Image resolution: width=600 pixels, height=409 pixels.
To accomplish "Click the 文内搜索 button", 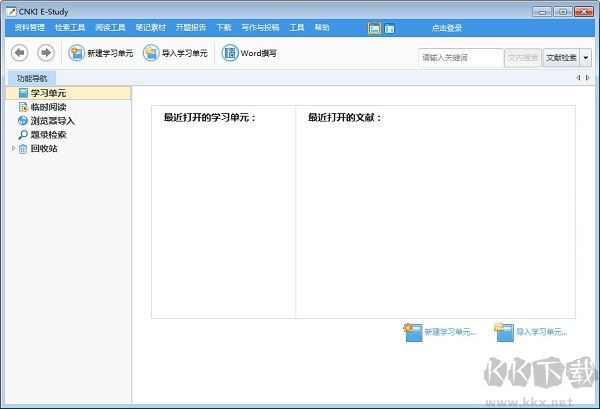I will [x=523, y=58].
